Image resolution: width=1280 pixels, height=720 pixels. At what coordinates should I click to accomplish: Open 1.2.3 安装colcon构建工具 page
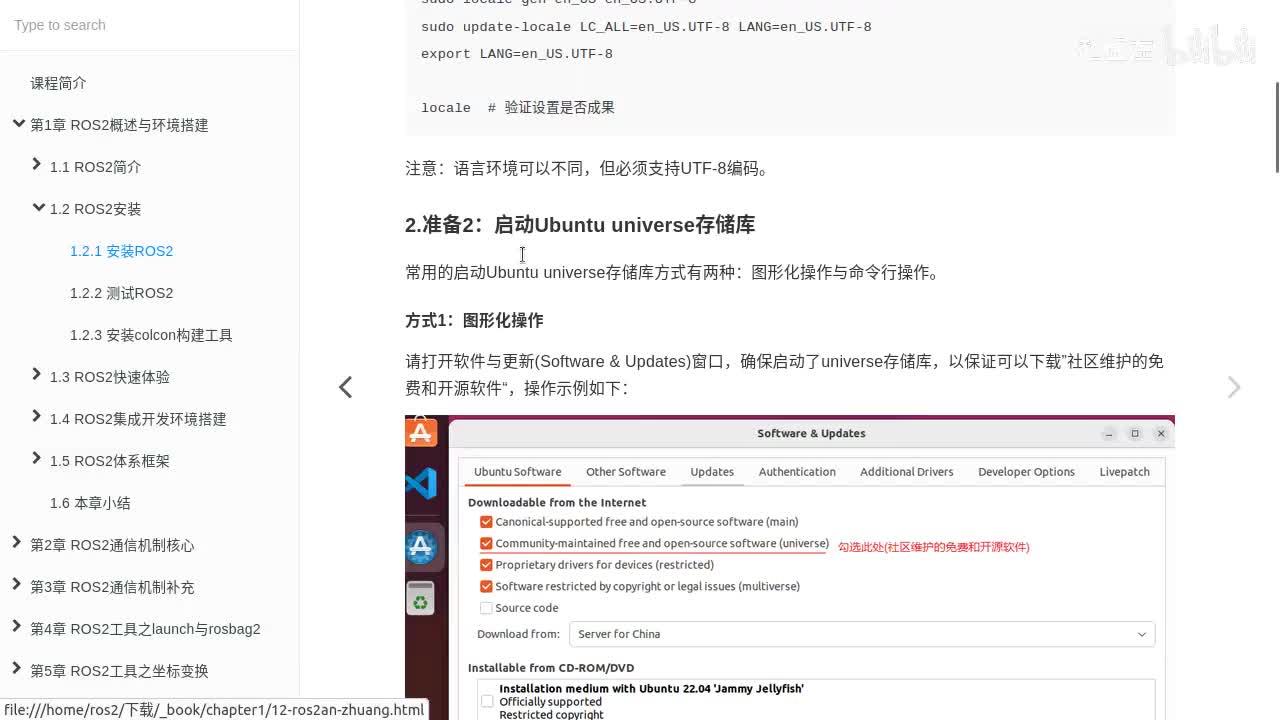coord(151,335)
